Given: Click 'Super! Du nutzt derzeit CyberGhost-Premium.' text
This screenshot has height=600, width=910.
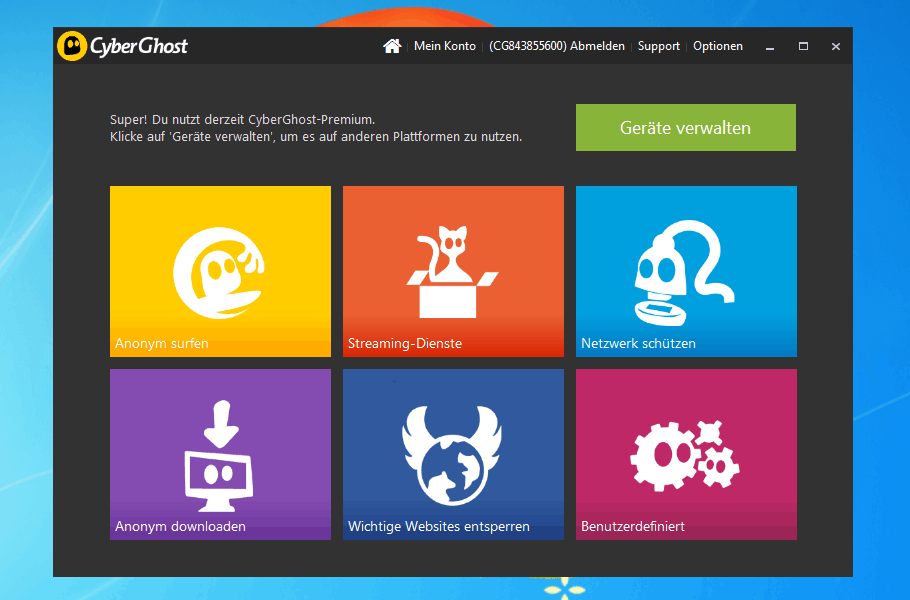Looking at the screenshot, I should 243,120.
